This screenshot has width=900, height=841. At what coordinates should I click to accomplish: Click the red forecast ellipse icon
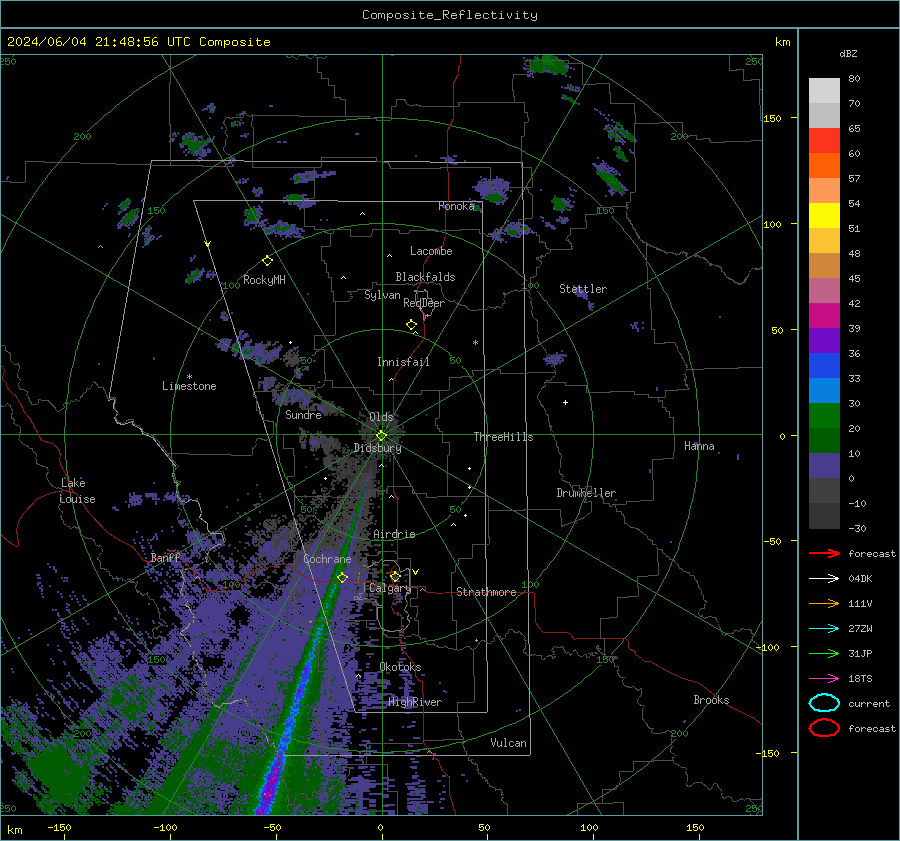824,728
